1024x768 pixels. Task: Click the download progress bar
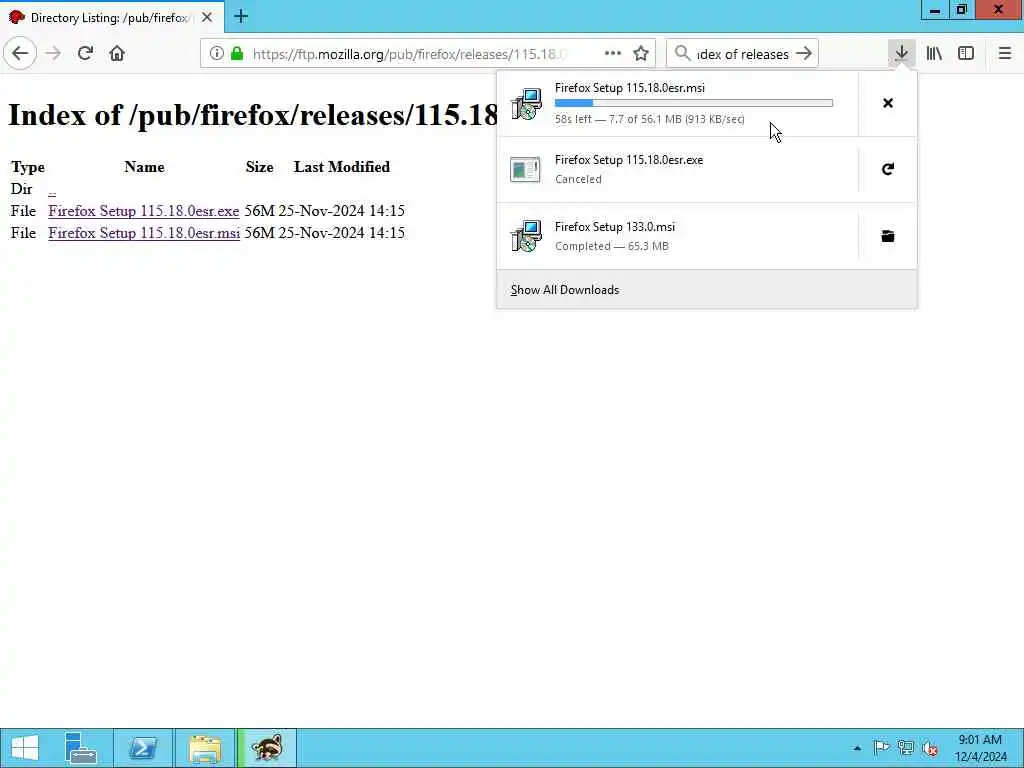(x=694, y=103)
